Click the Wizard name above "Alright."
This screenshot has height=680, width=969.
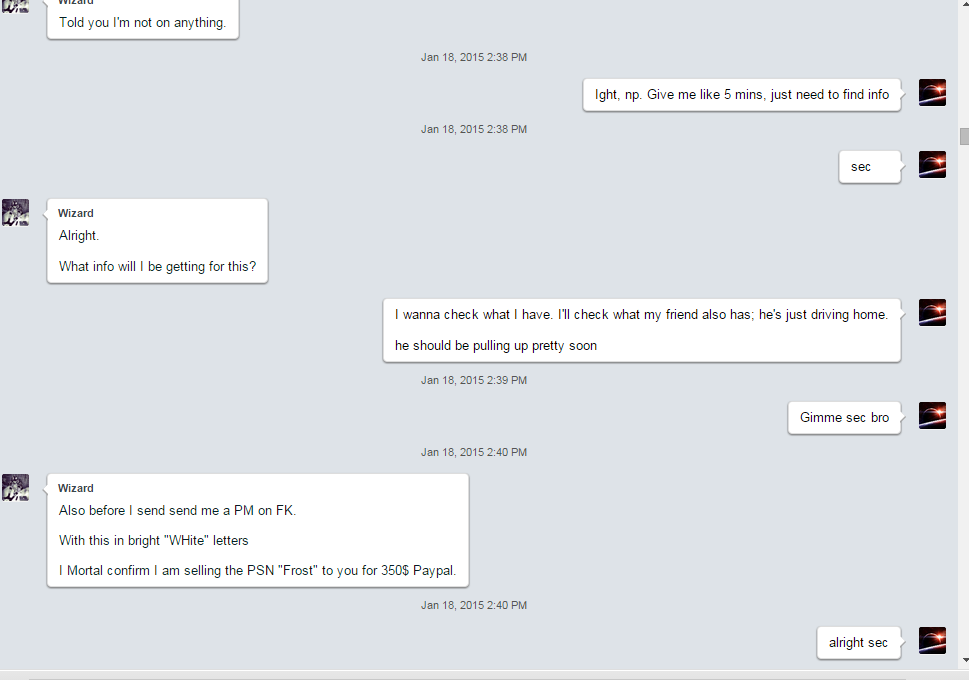pyautogui.click(x=76, y=213)
